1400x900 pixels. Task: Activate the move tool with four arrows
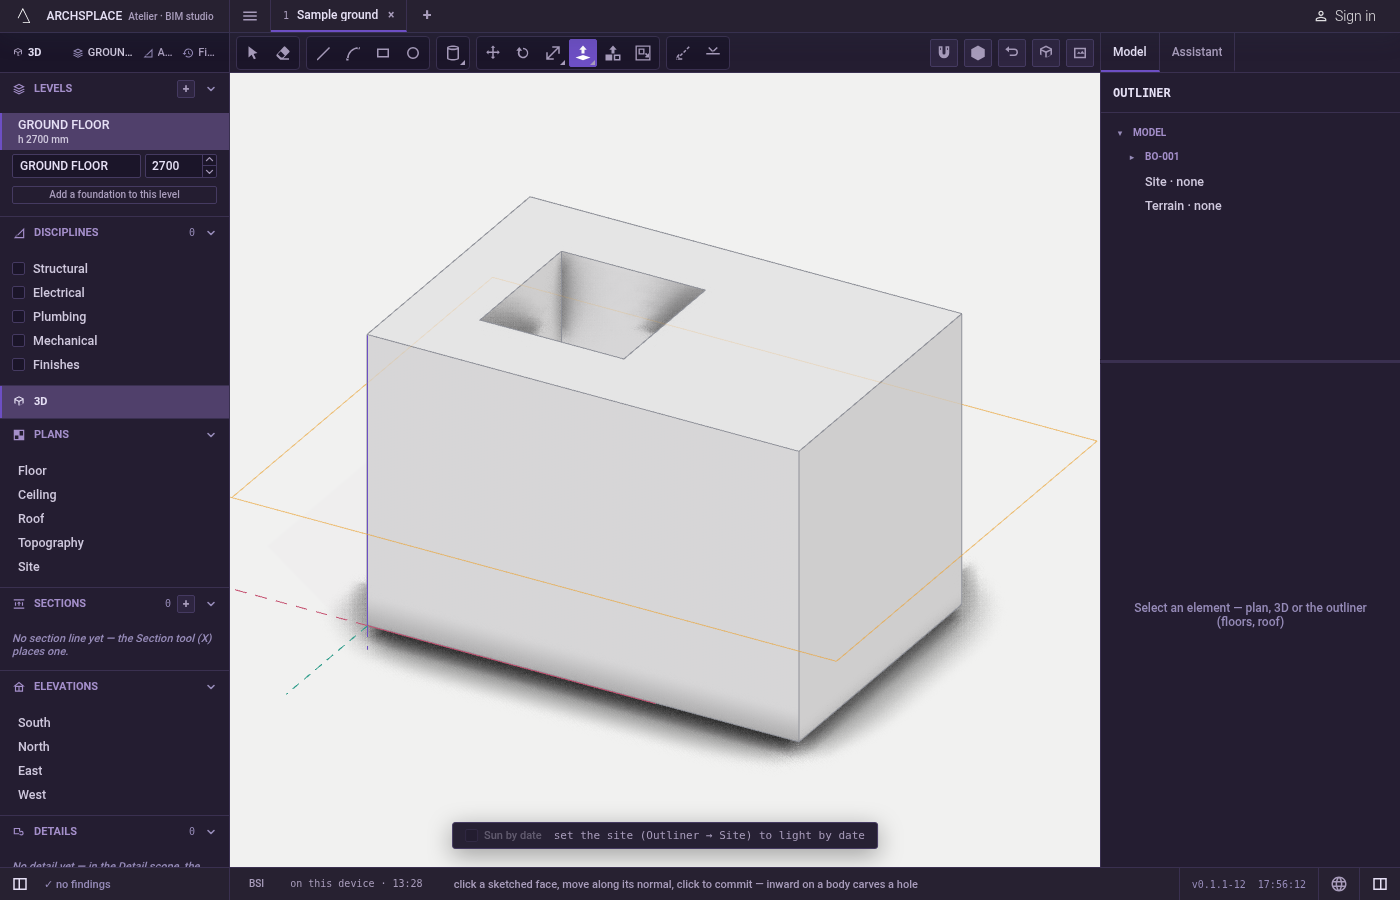click(493, 53)
